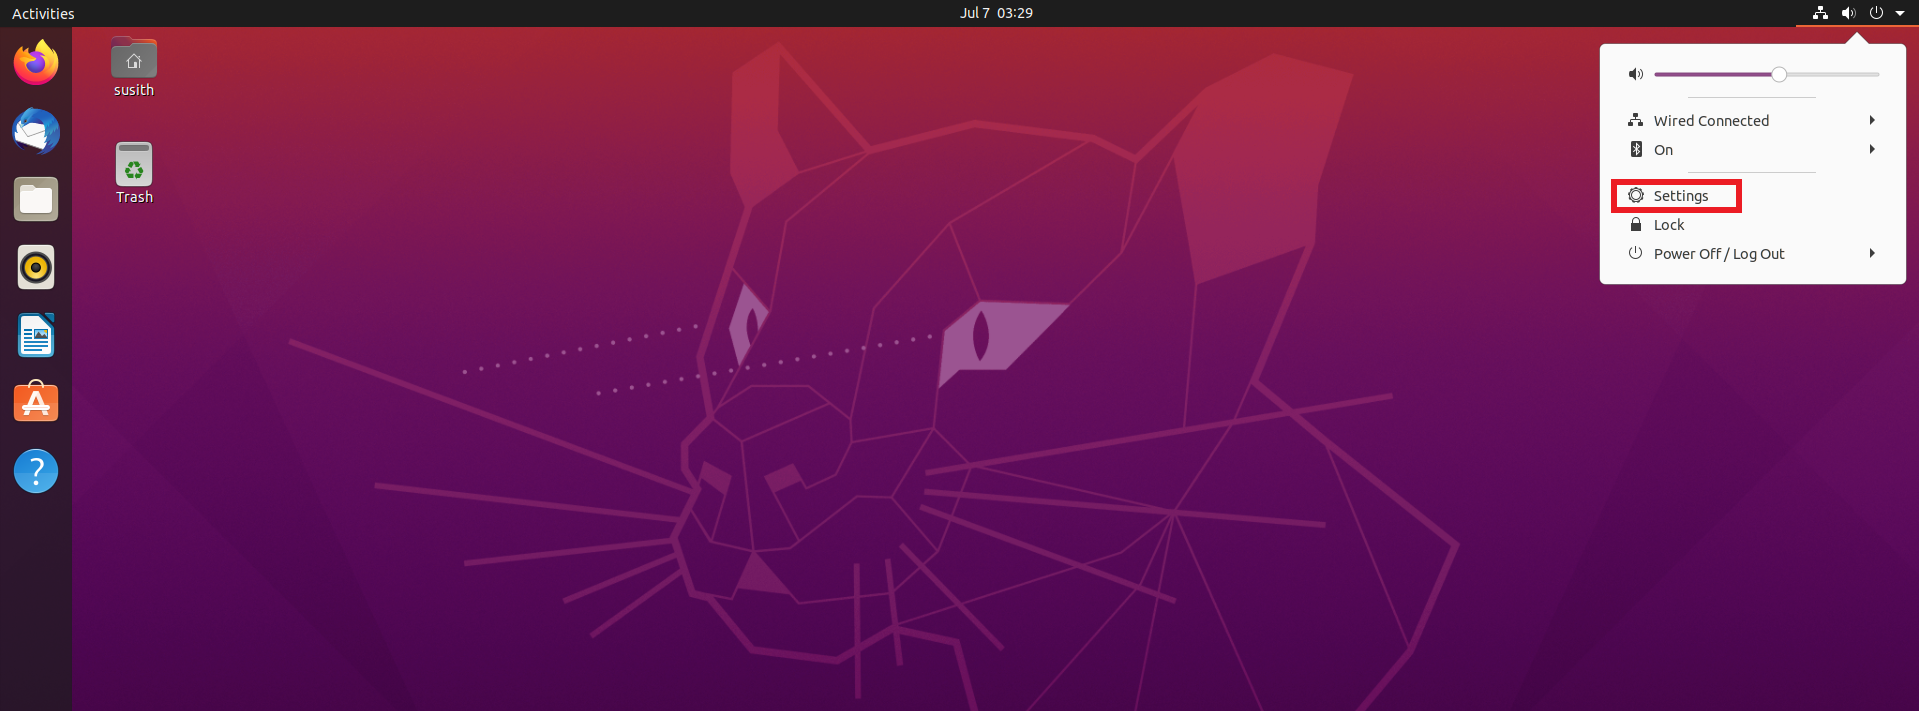Open the clock showing Jul 7 03:29
1919x711 pixels.
996,13
